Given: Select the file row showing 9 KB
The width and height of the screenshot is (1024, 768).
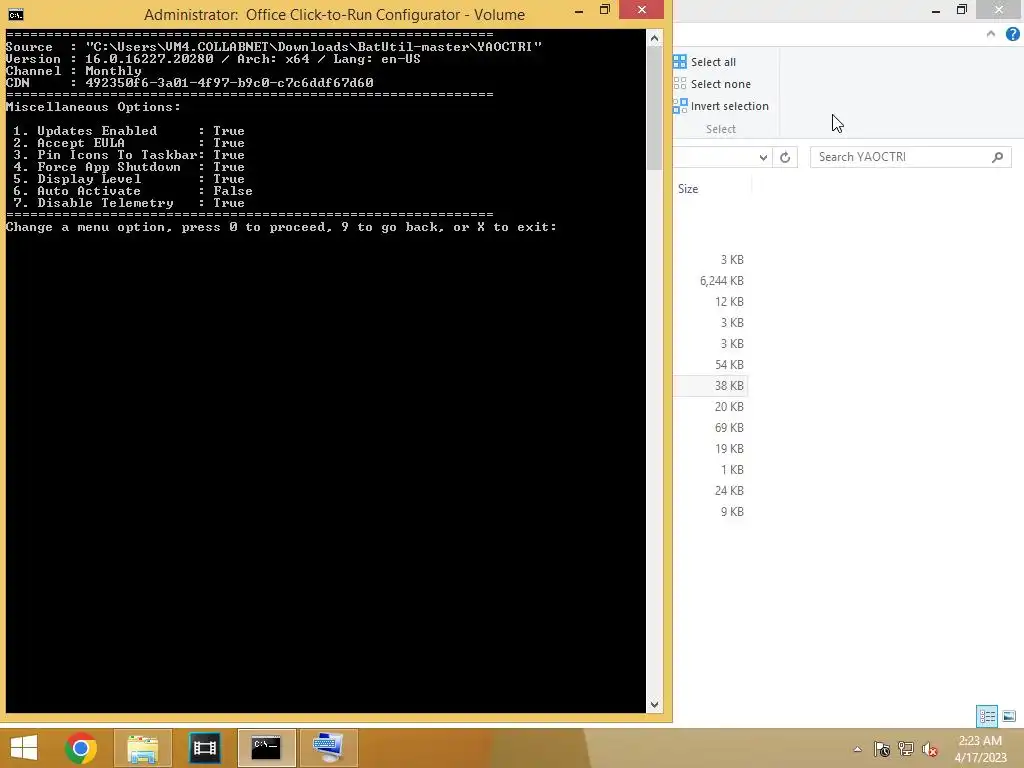Looking at the screenshot, I should point(711,511).
